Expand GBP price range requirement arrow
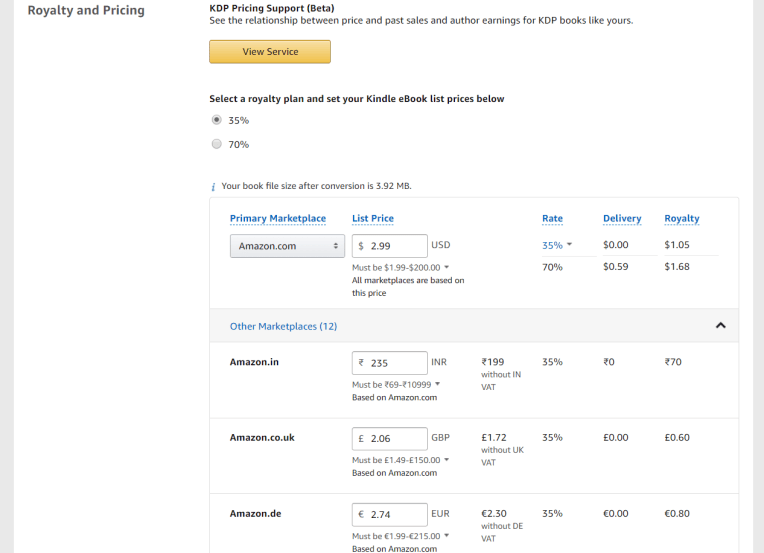Image resolution: width=764 pixels, height=553 pixels. [x=446, y=460]
